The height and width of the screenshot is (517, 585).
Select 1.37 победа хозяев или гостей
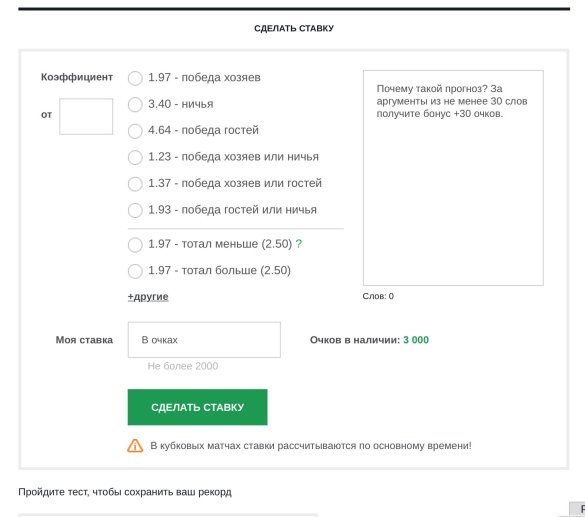click(x=135, y=184)
